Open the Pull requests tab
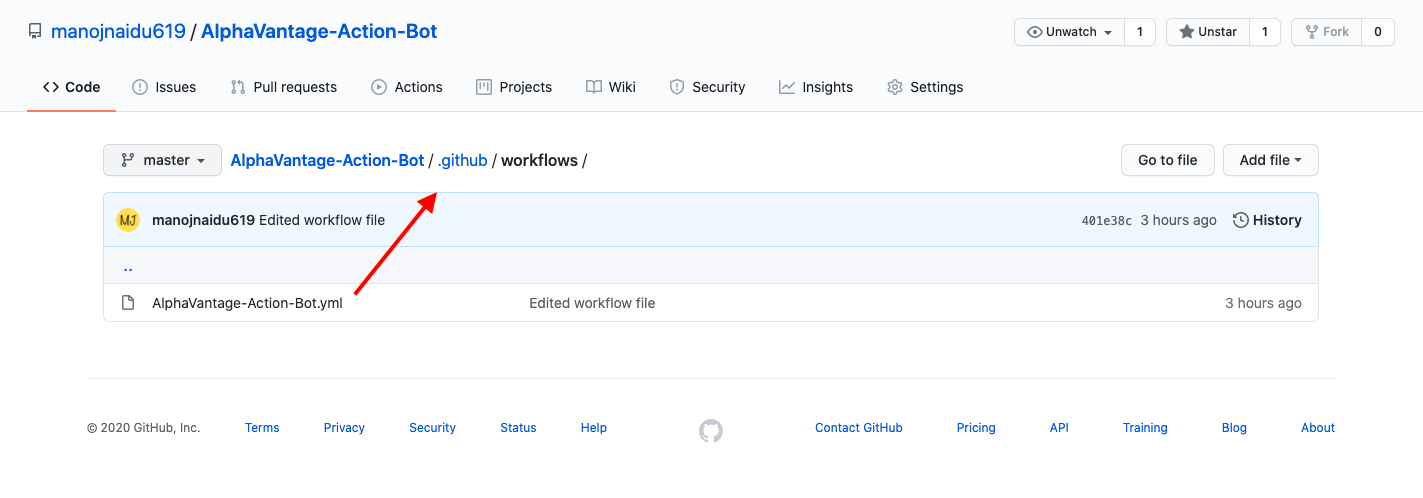 tap(283, 87)
